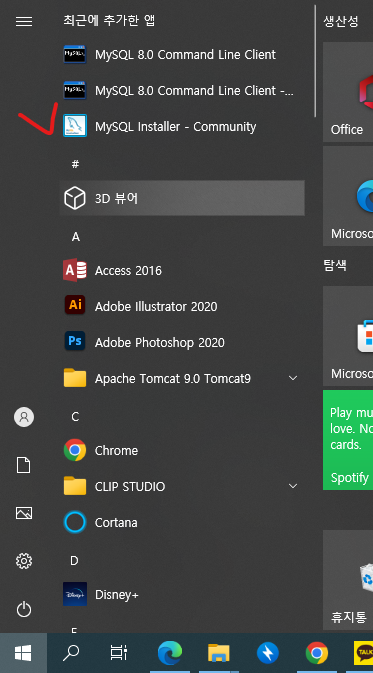The width and height of the screenshot is (373, 673).
Task: Click the Power button icon
Action: pyautogui.click(x=24, y=609)
